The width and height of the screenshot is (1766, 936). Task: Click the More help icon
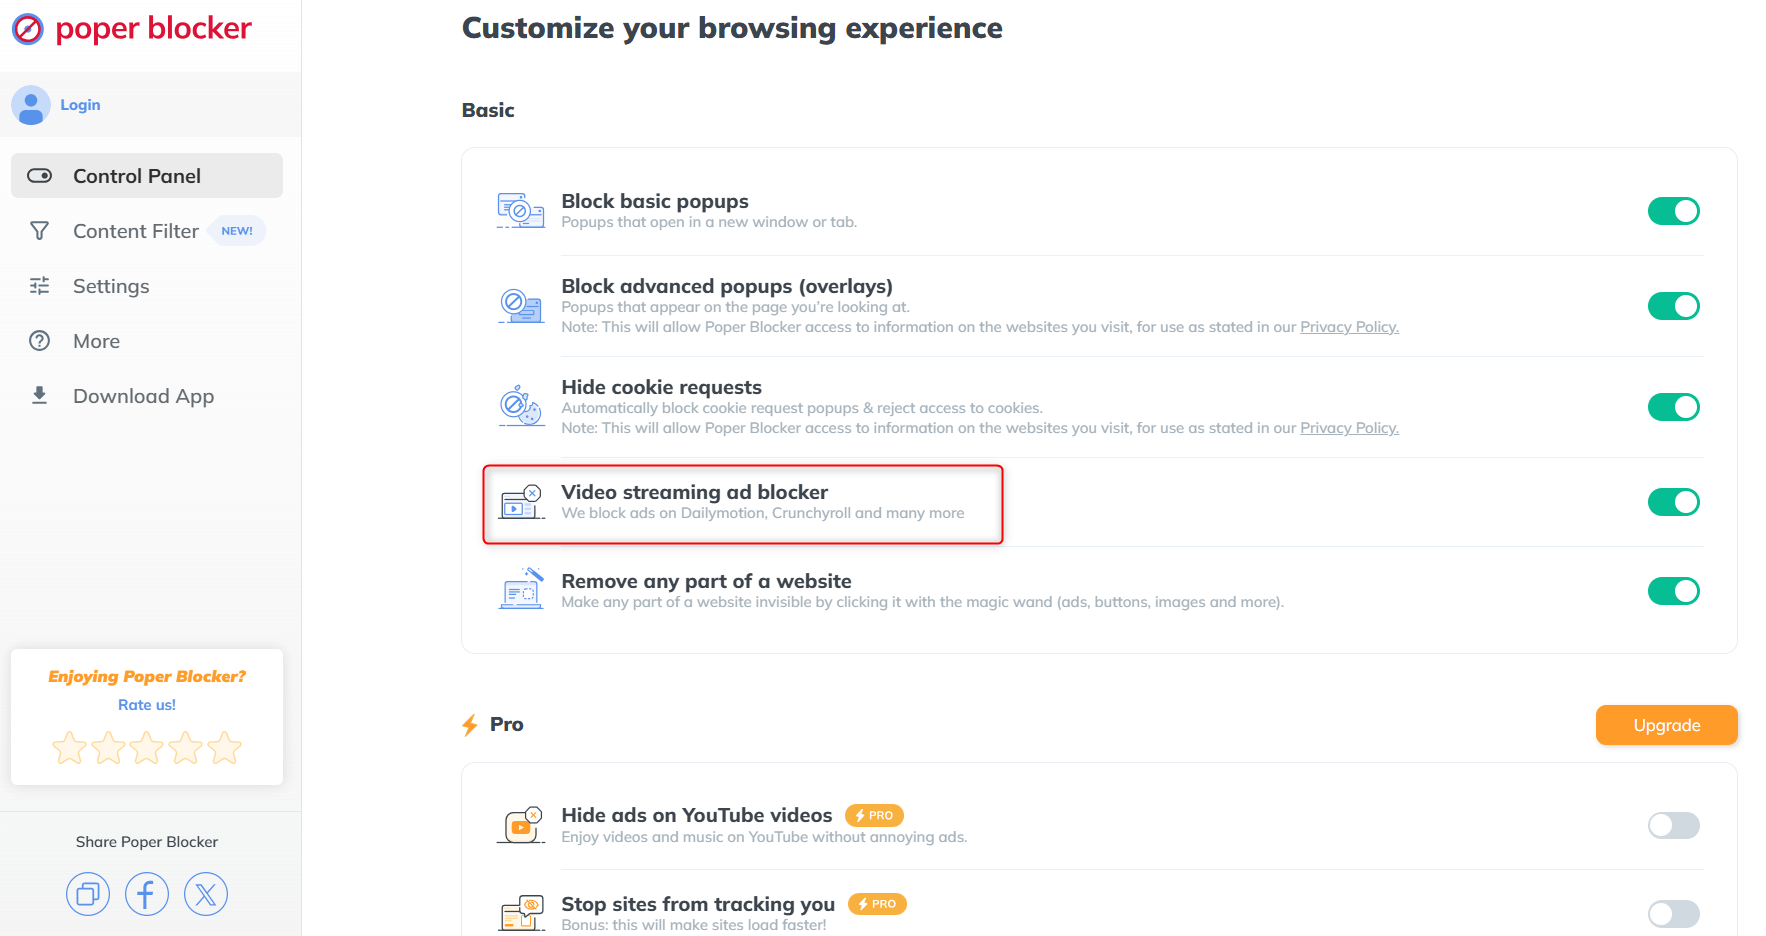pyautogui.click(x=39, y=340)
